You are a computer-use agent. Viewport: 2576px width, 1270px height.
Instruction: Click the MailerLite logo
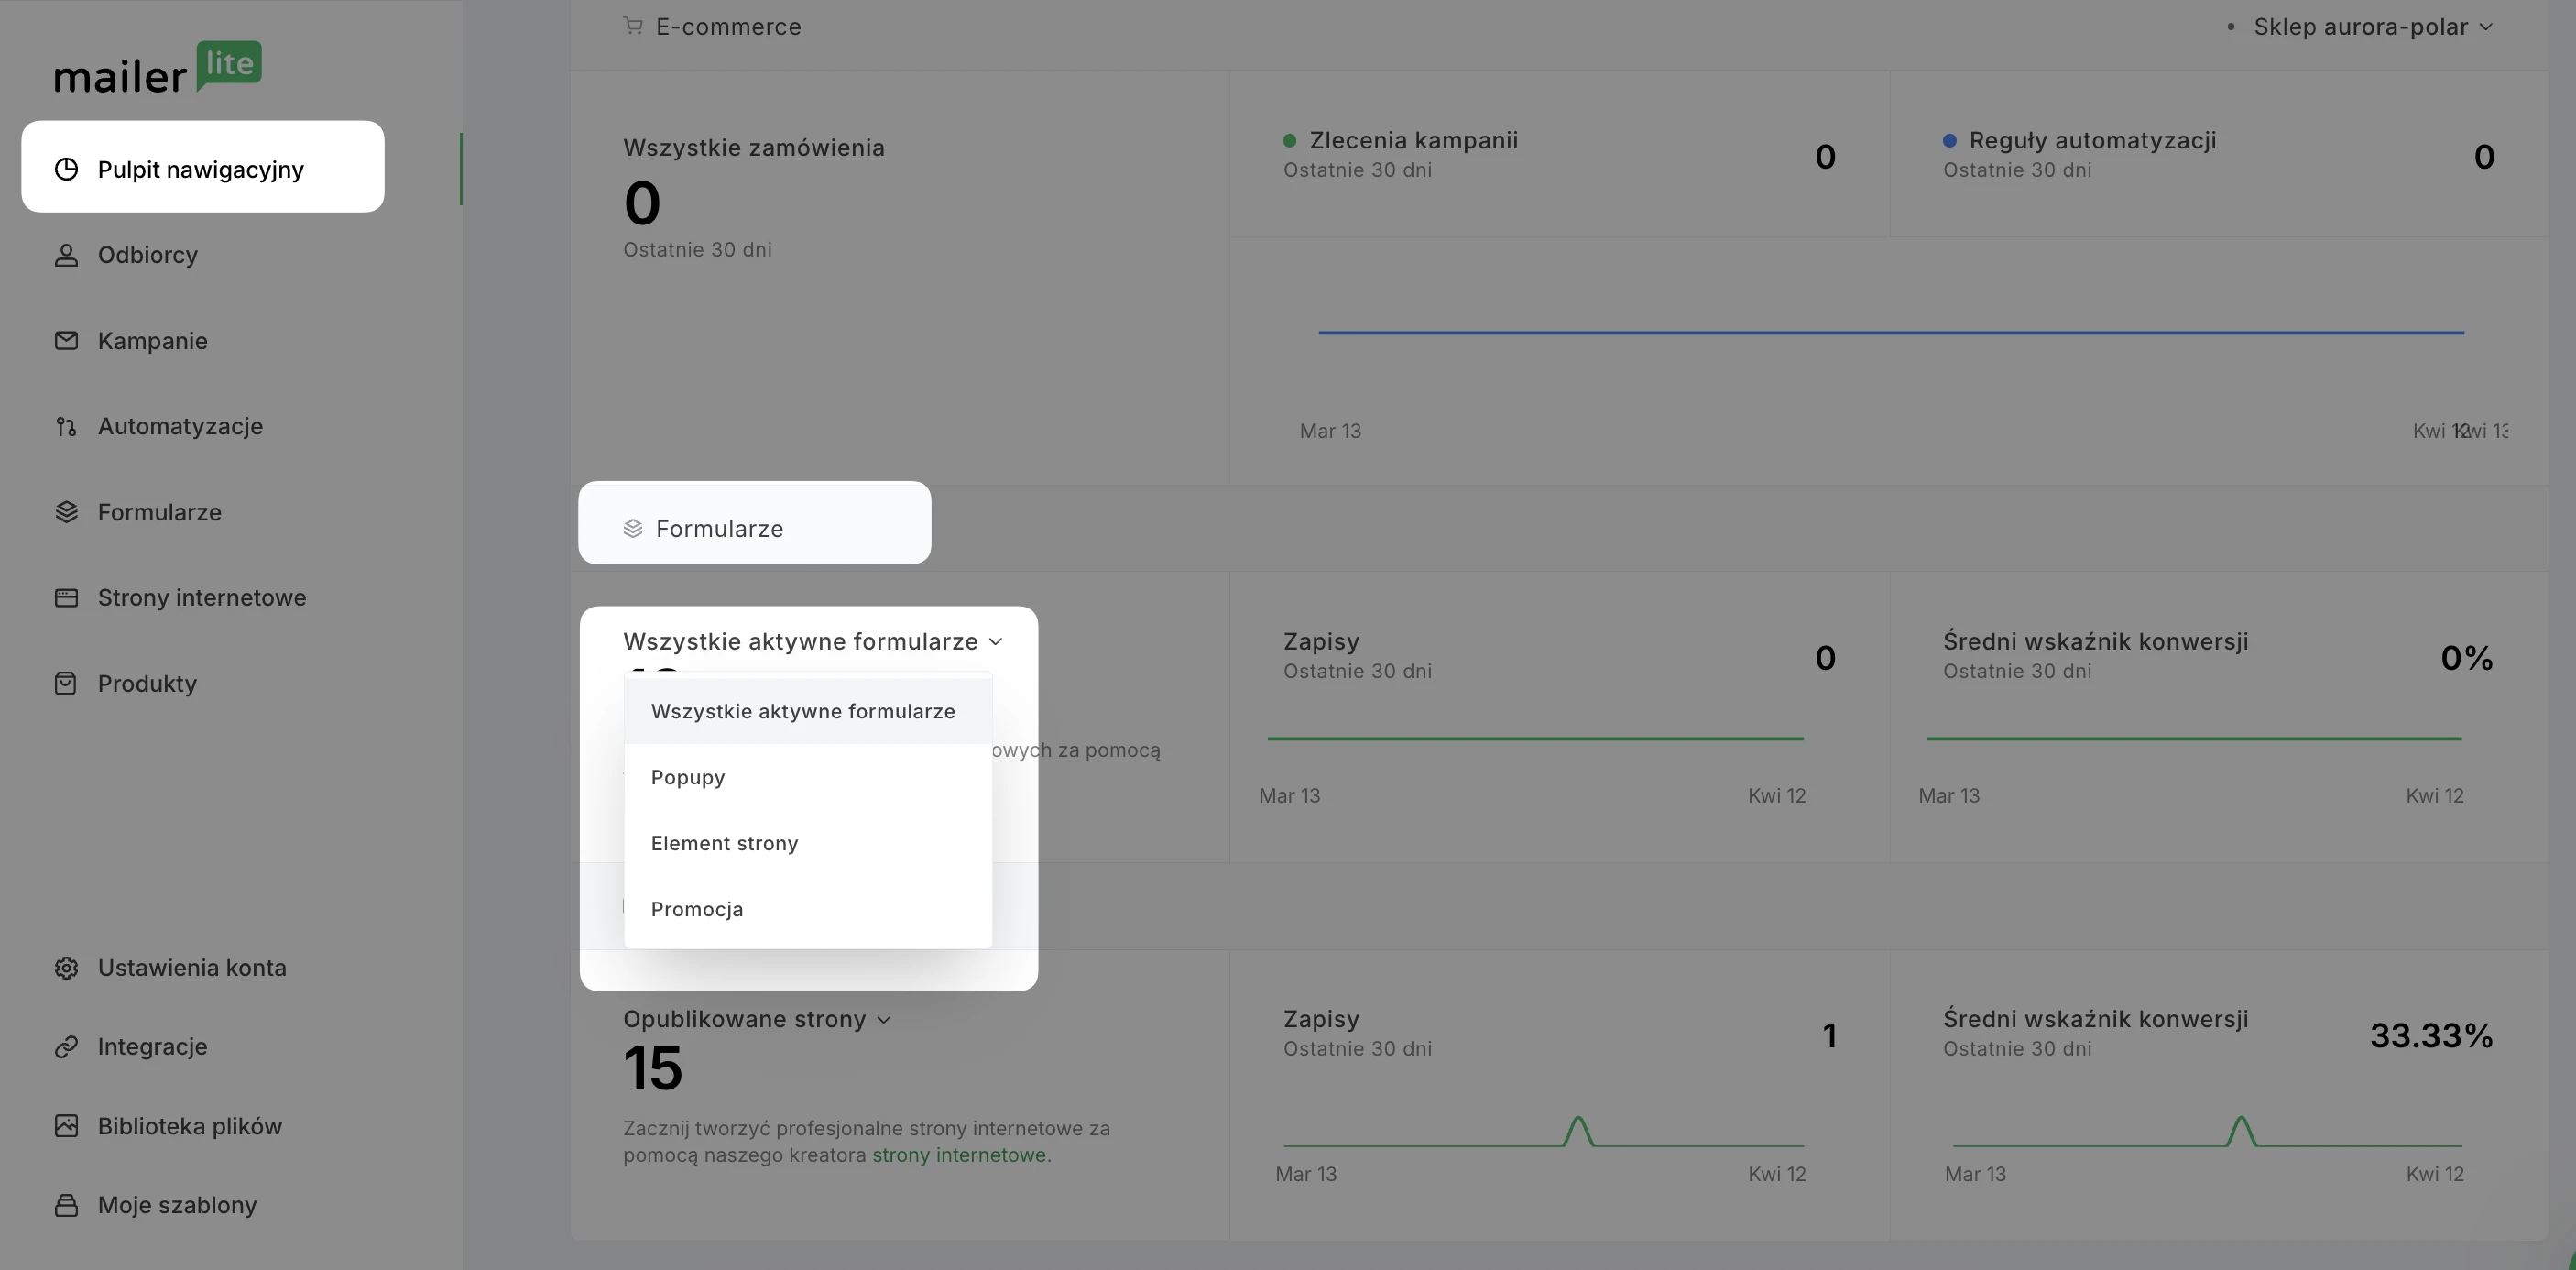click(157, 68)
